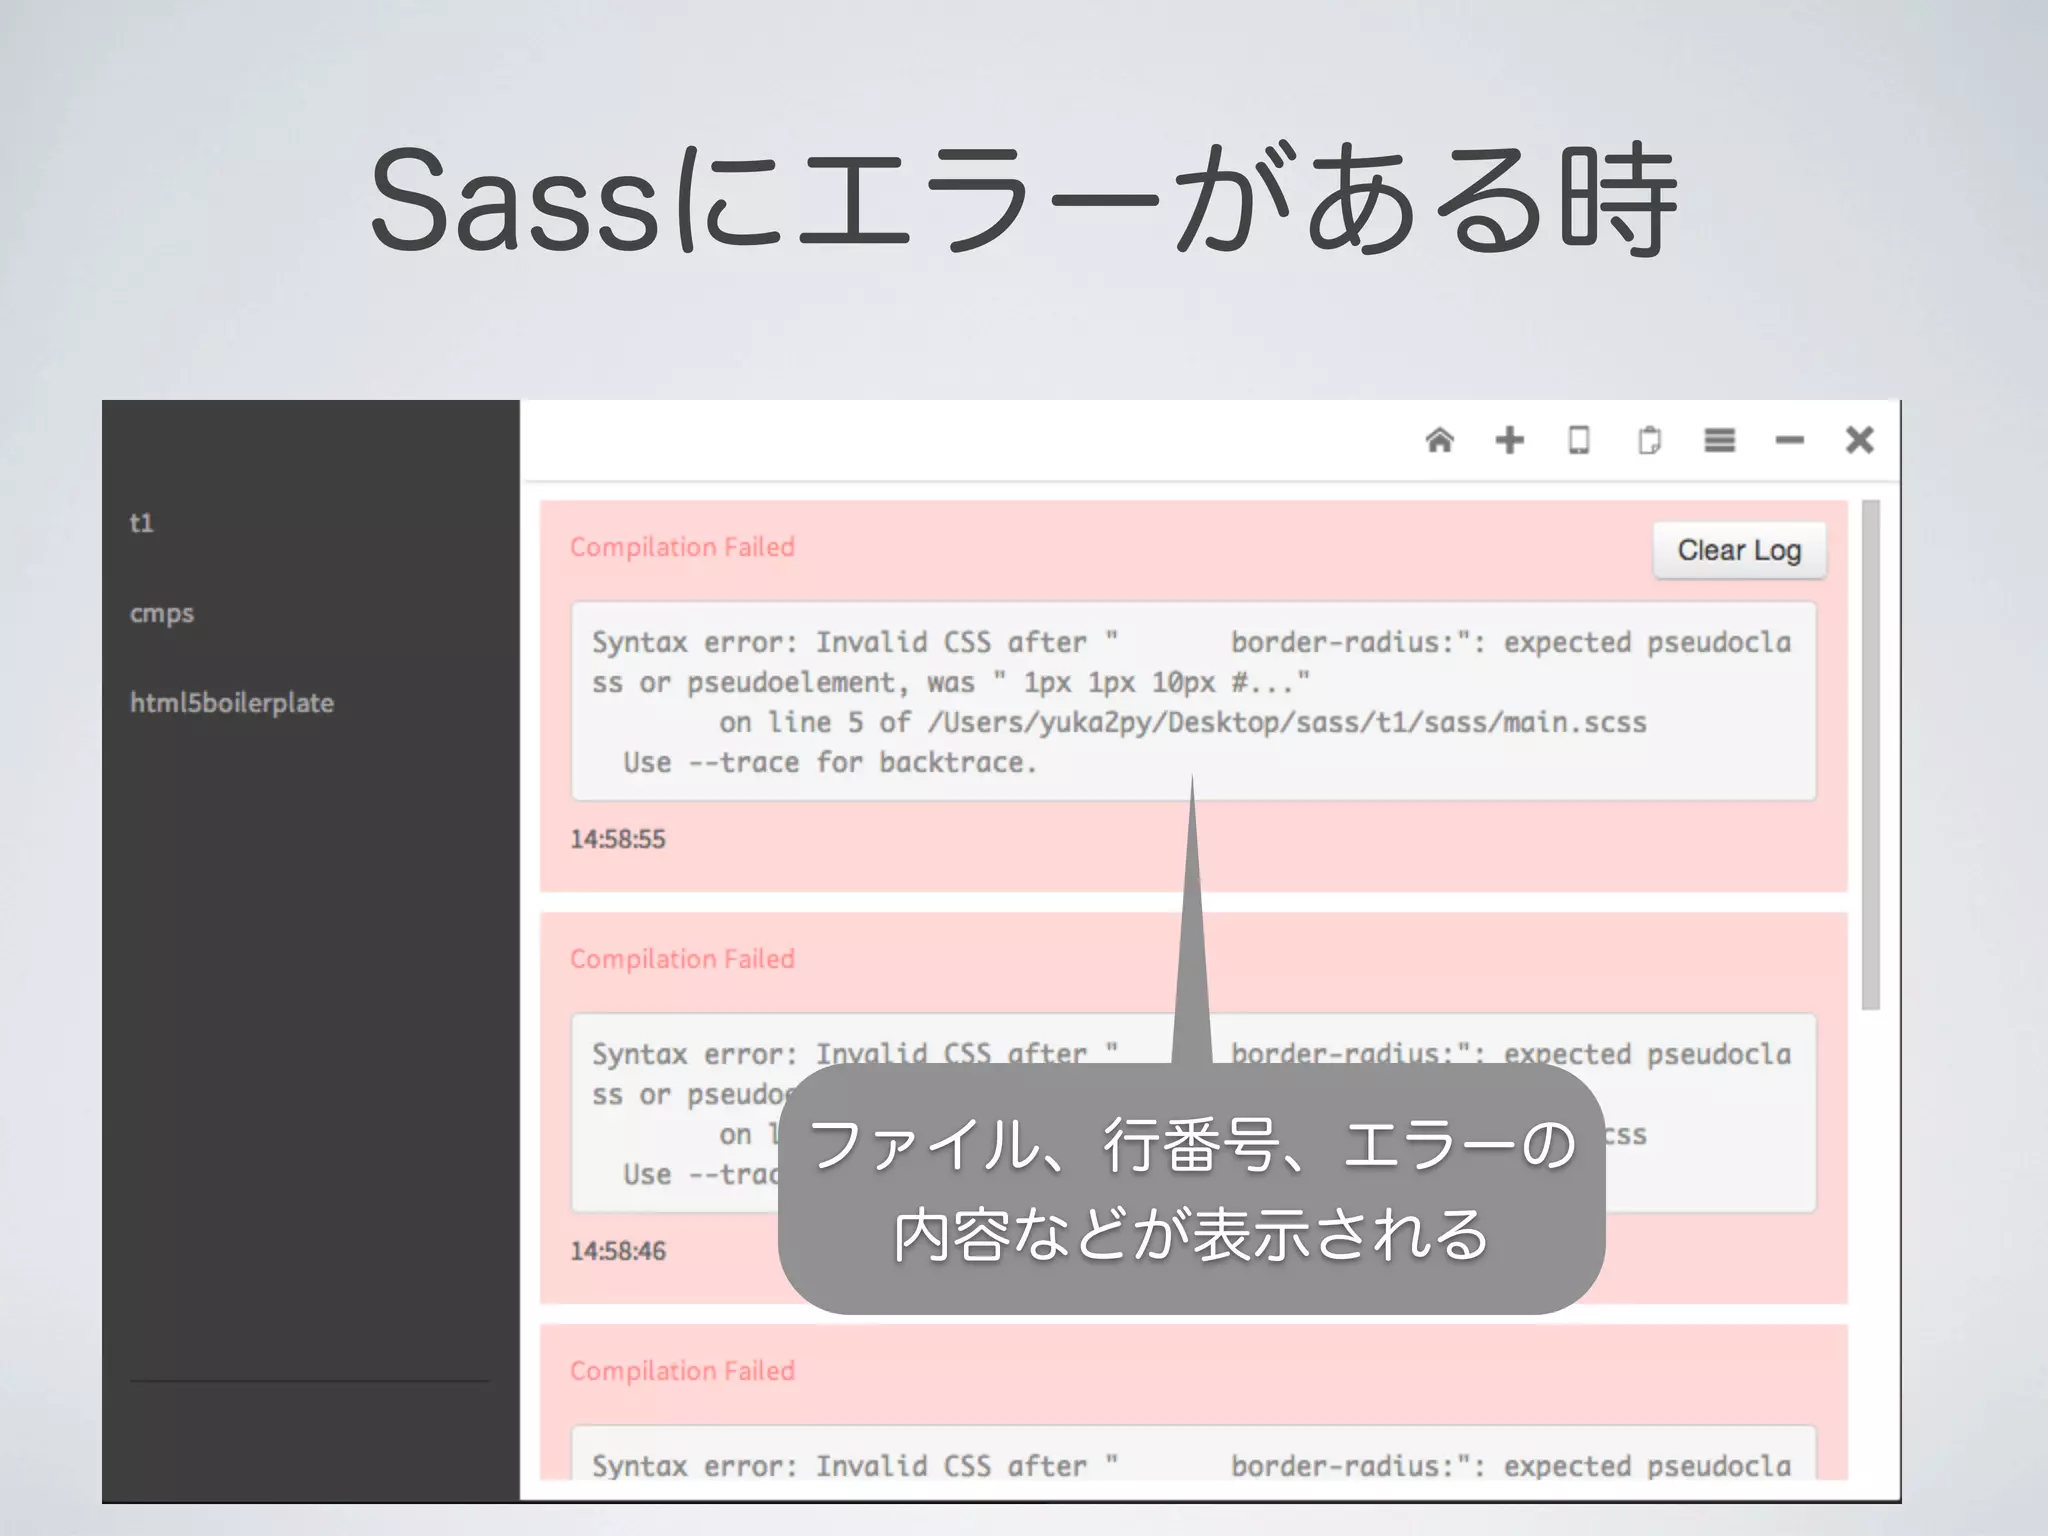The image size is (2048, 1536).
Task: Click the first Compilation Failed heading
Action: [x=682, y=547]
